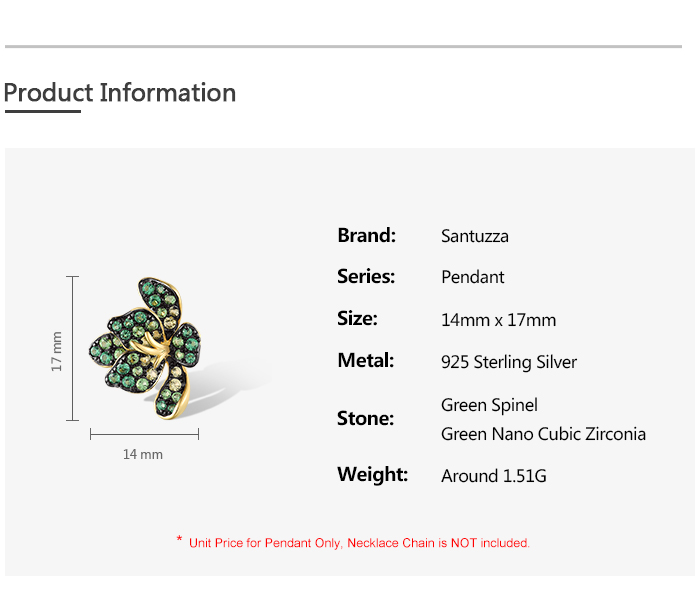Click the dark underline beneath Product Information
This screenshot has width=700, height=615.
[x=42, y=112]
